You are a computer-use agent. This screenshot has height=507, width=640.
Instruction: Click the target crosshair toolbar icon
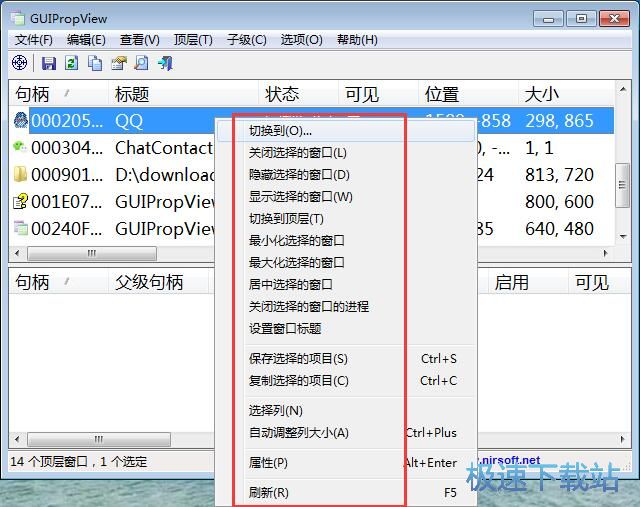point(20,63)
